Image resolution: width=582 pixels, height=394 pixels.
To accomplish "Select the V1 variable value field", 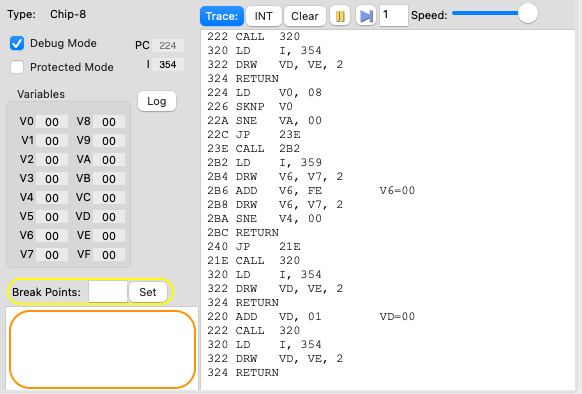I will coord(52,141).
